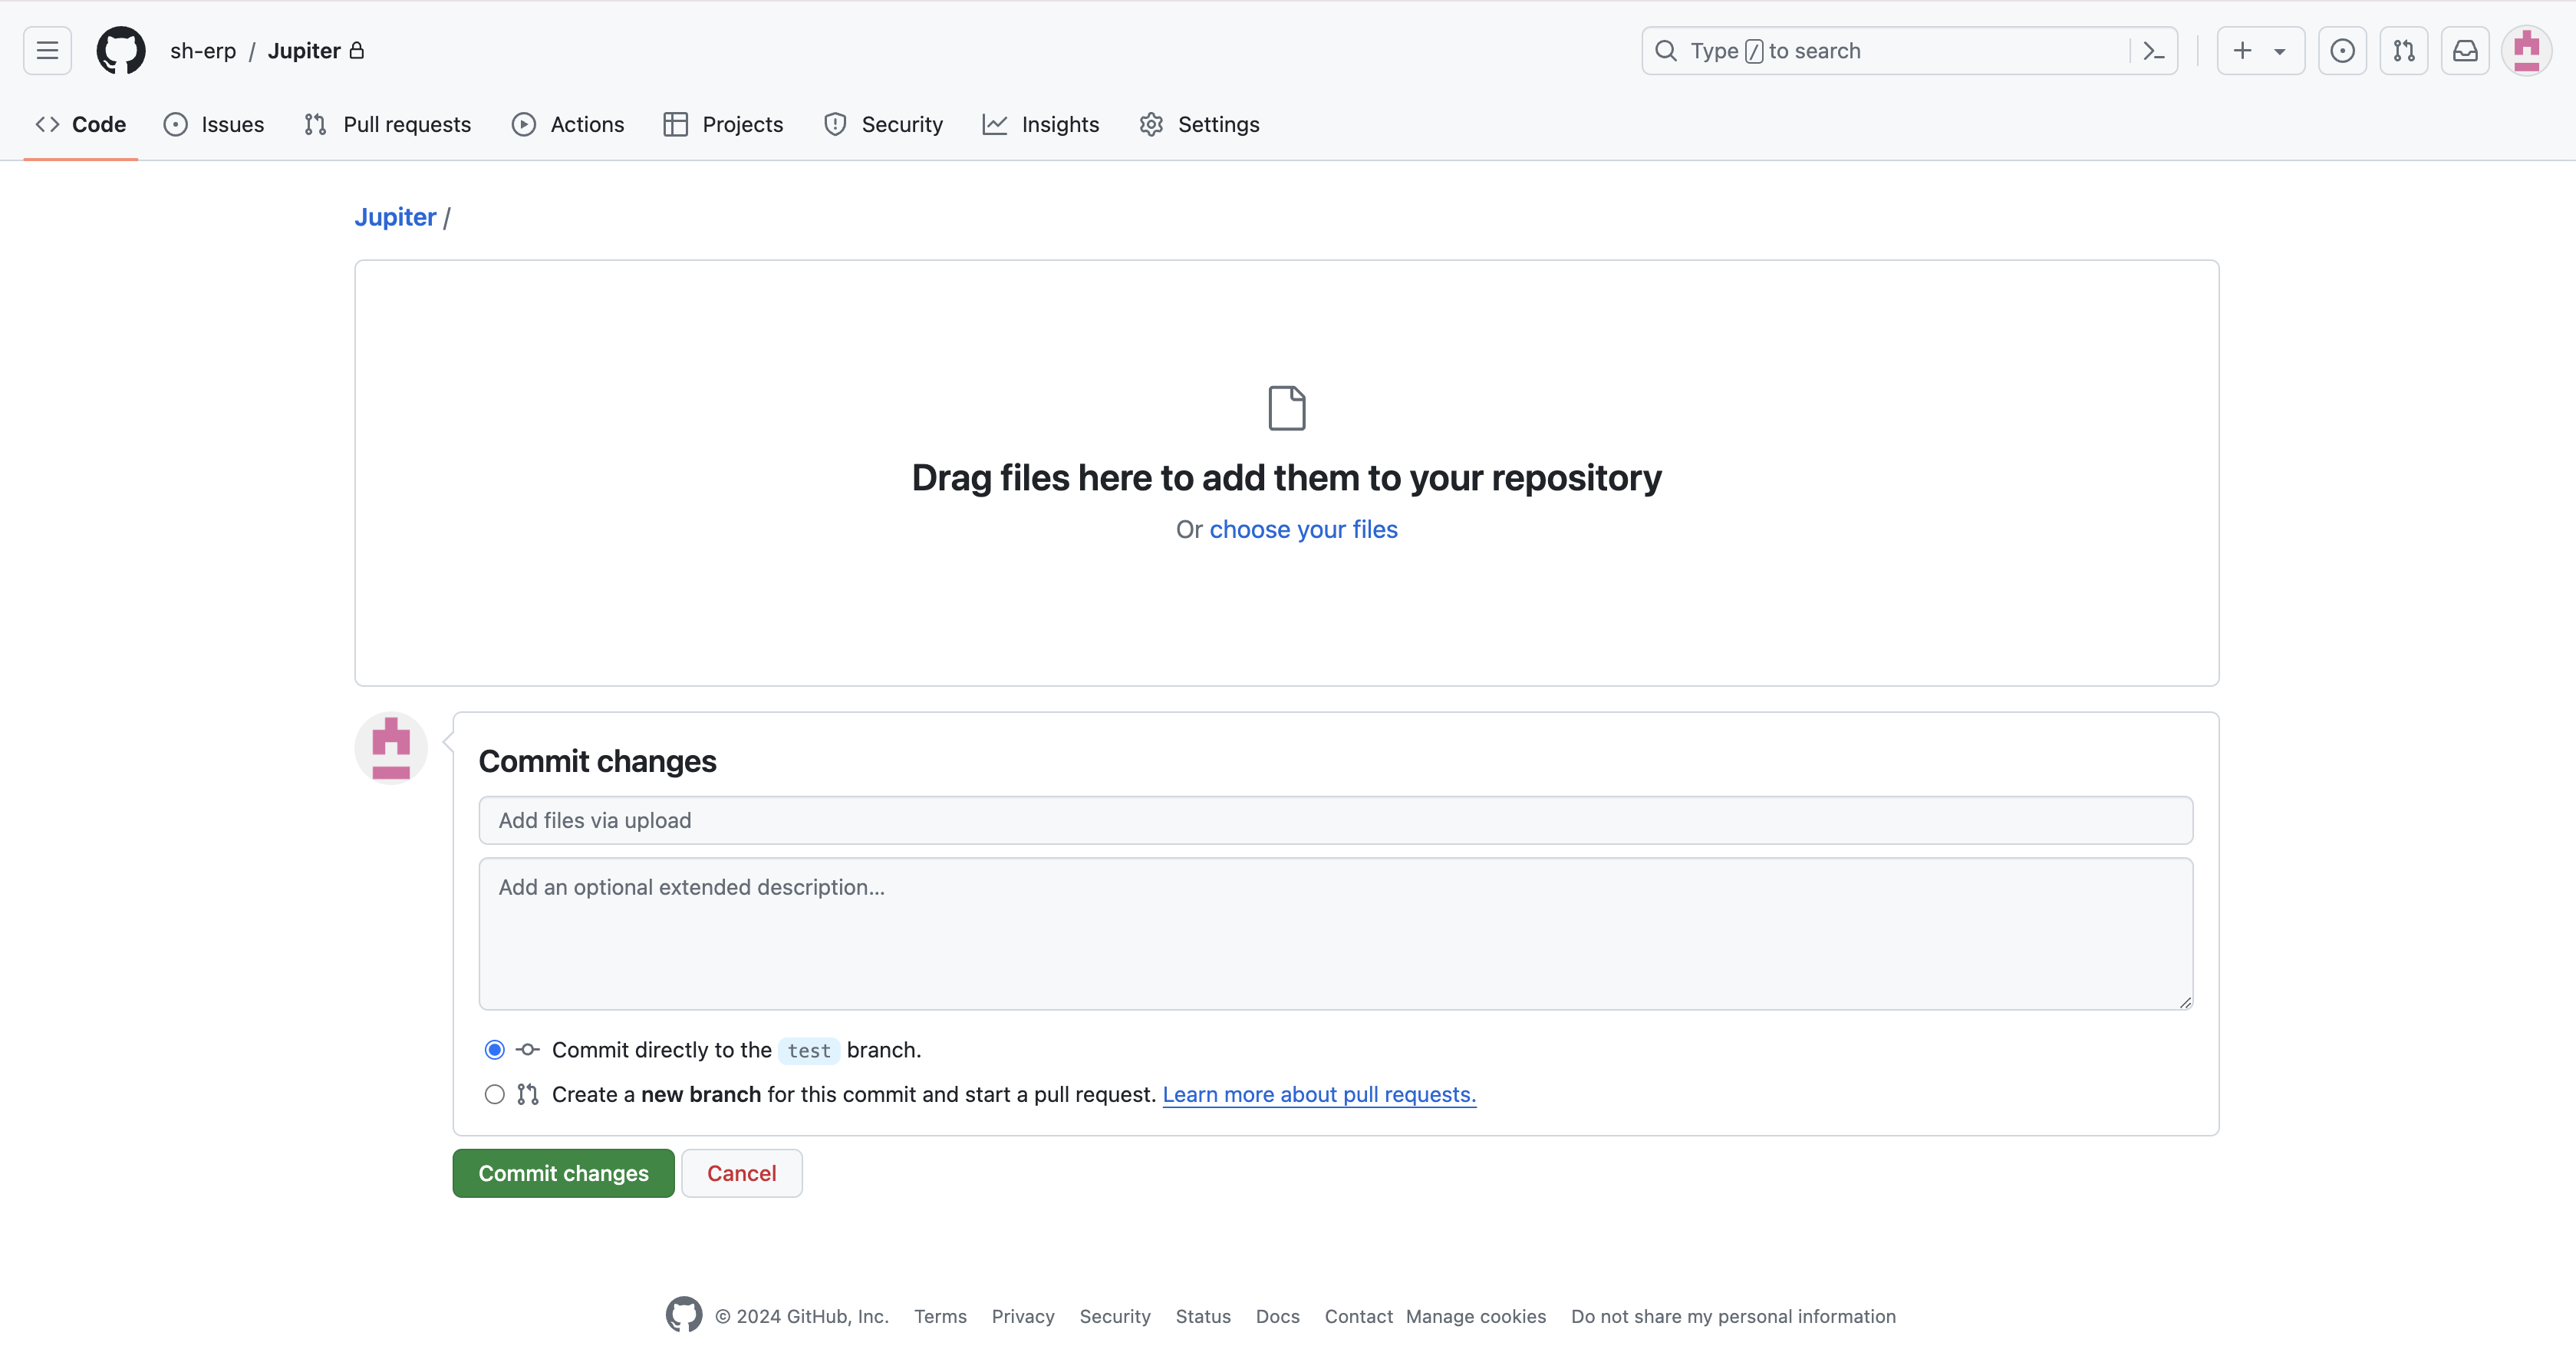2576x1369 pixels.
Task: Click the Commit changes heading
Action: pos(597,761)
